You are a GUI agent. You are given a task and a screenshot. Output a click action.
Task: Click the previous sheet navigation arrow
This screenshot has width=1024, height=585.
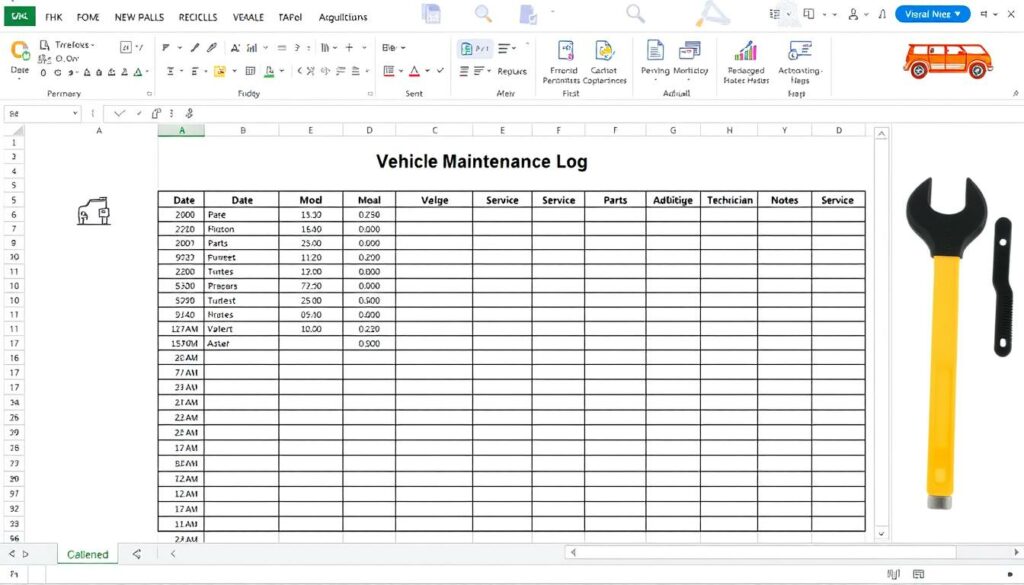point(12,554)
